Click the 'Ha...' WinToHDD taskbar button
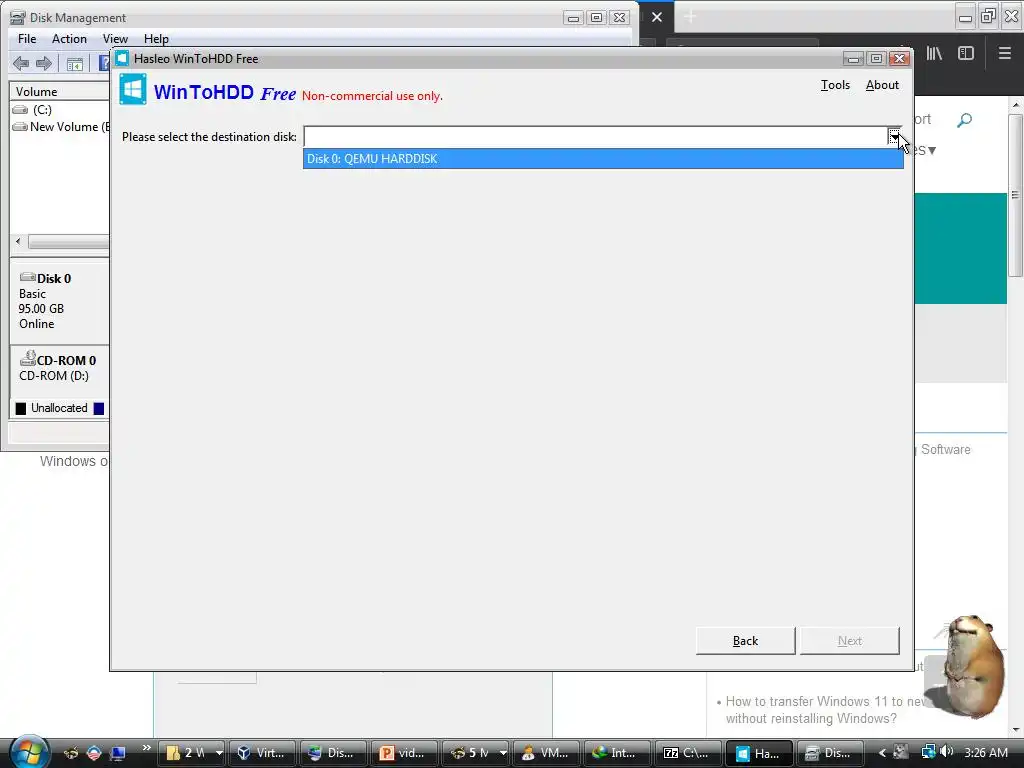The width and height of the screenshot is (1024, 768). coord(760,753)
